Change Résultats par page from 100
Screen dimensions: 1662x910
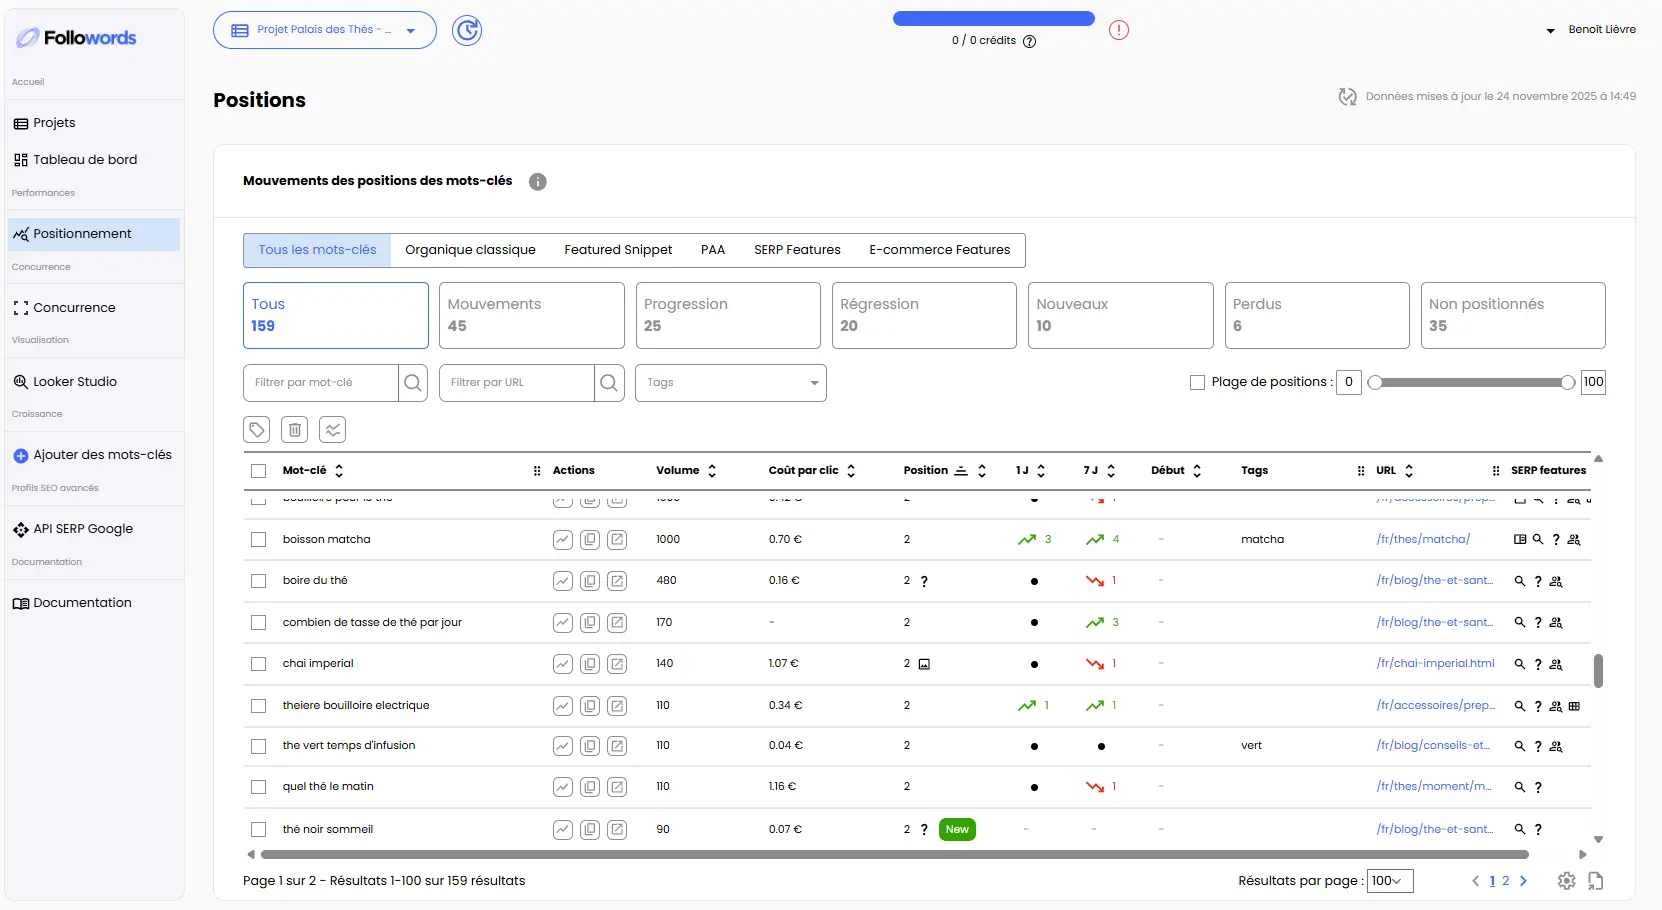1389,881
